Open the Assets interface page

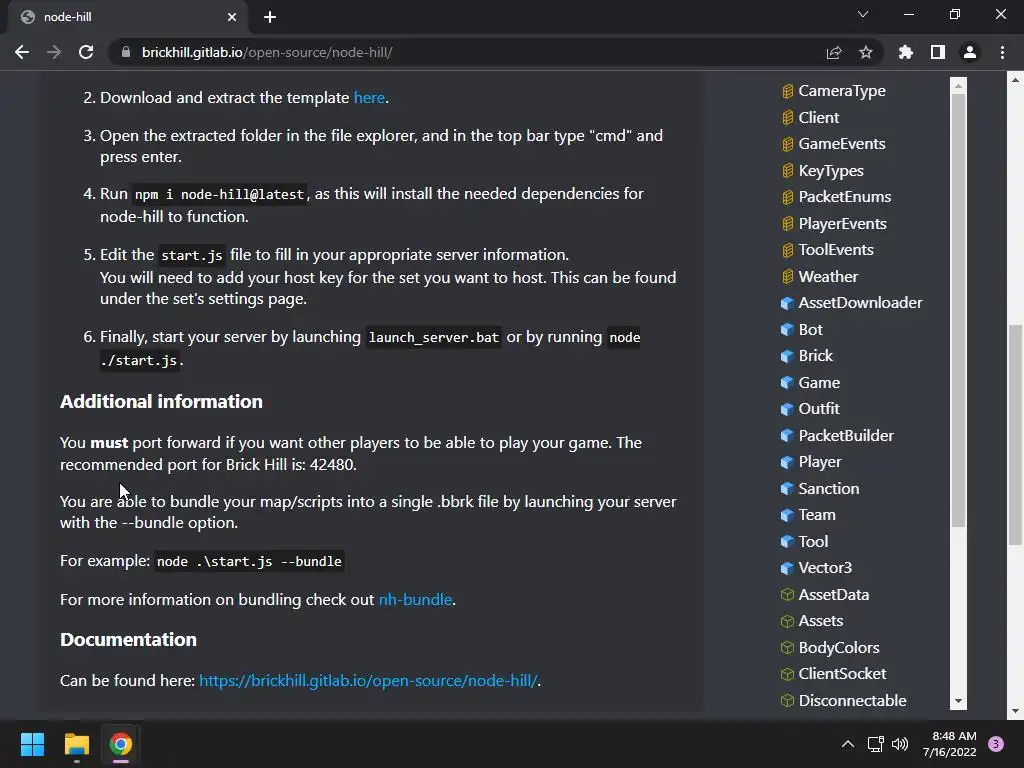(821, 621)
